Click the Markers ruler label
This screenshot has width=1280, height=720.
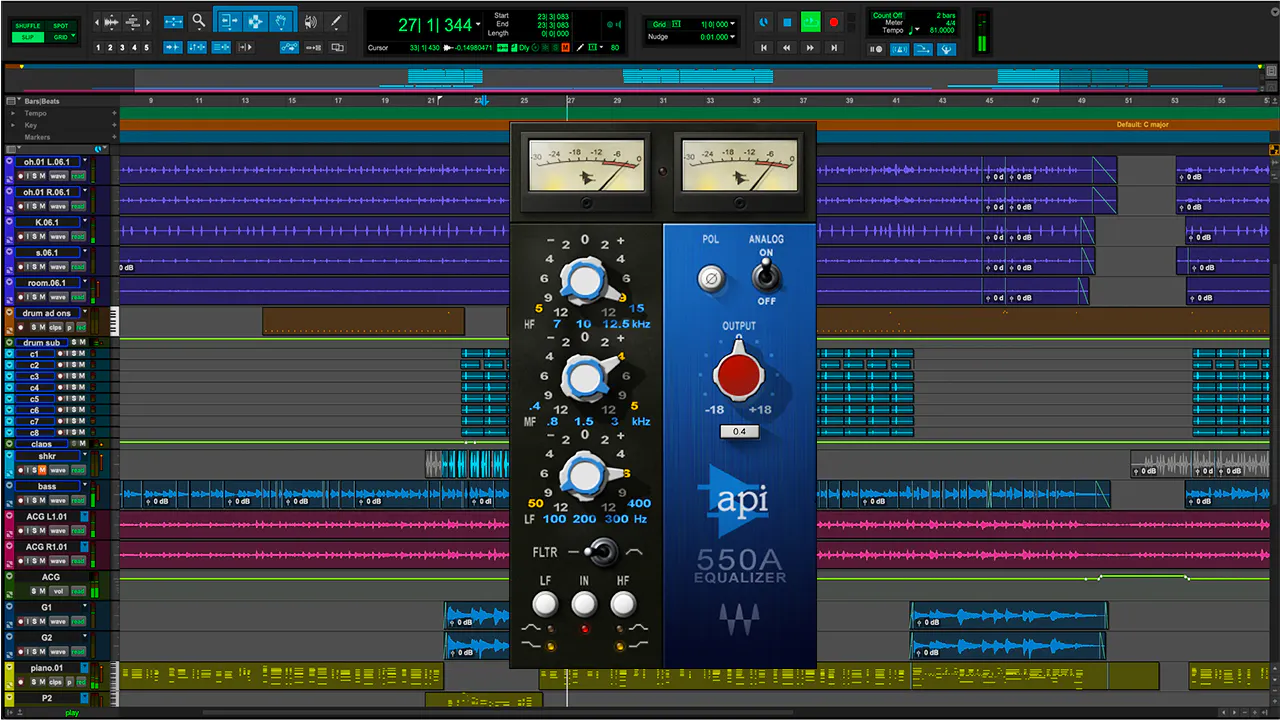[x=36, y=137]
